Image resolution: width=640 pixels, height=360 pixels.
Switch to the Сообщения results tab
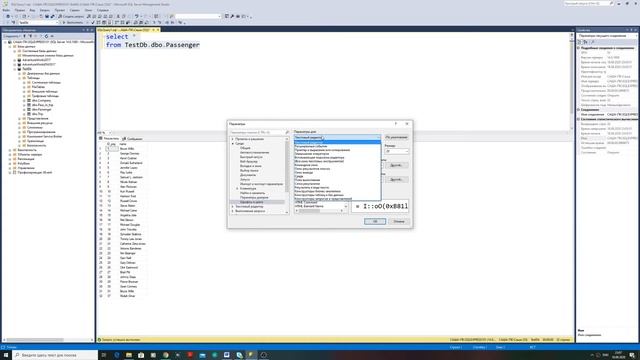point(132,139)
